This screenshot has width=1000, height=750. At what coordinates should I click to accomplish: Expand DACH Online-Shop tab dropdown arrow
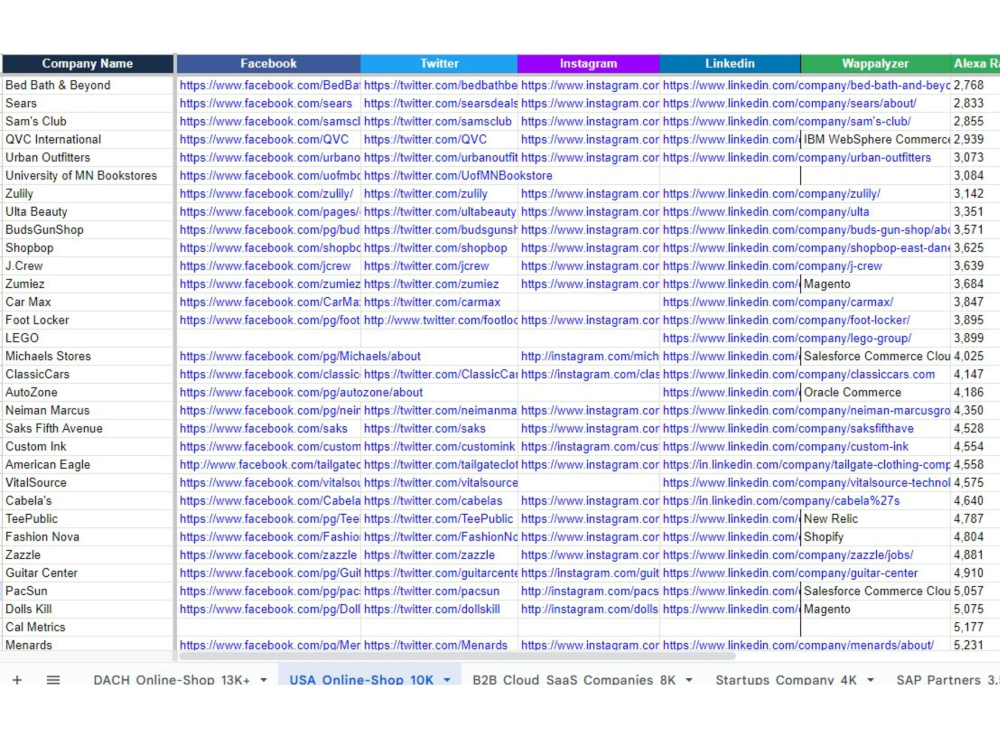tap(263, 680)
